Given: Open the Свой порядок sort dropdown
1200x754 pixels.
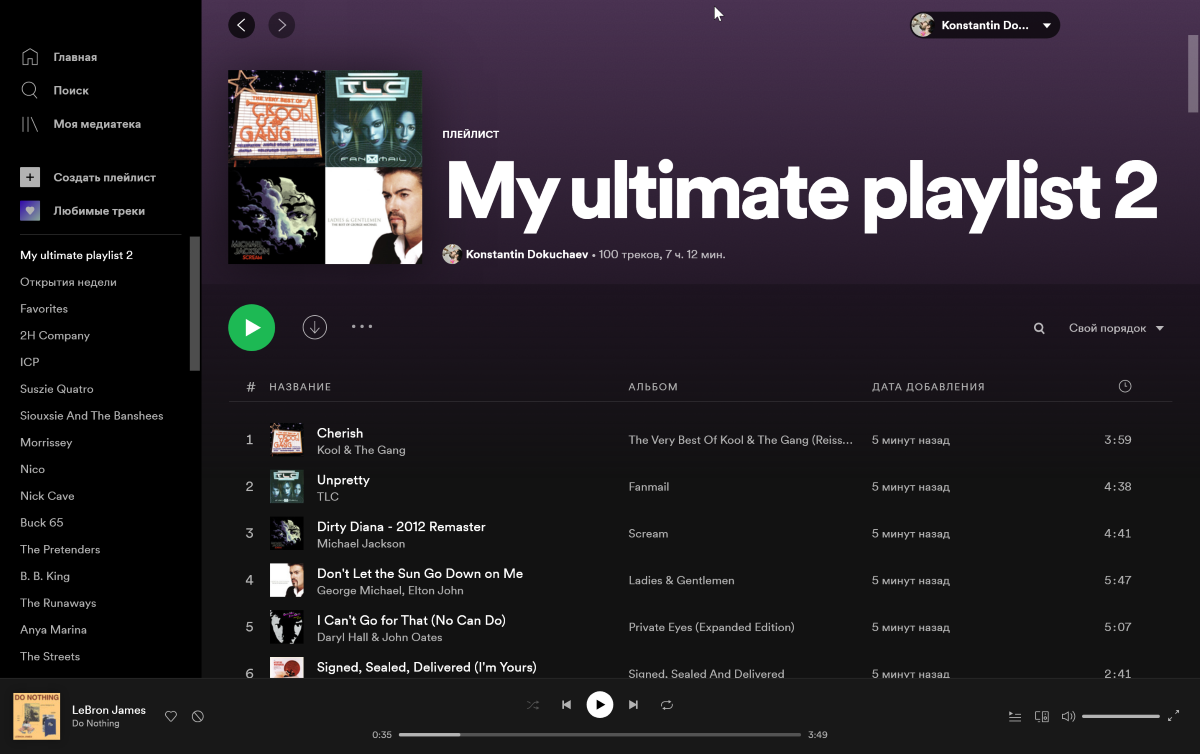Looking at the screenshot, I should tap(1116, 328).
